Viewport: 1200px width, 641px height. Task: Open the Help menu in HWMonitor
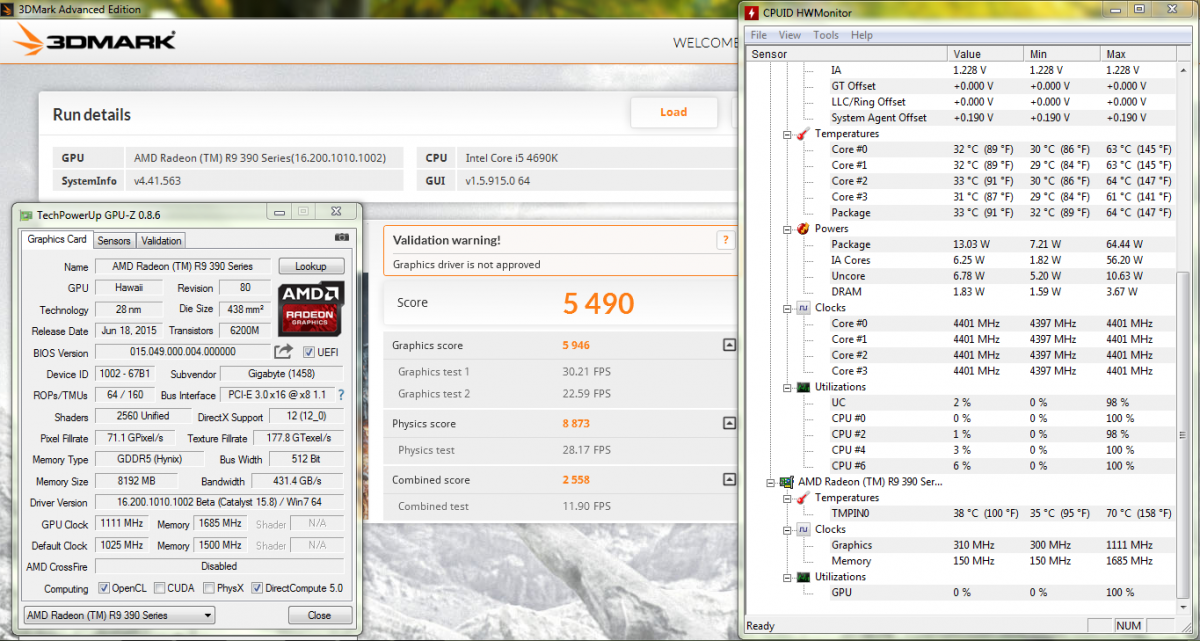click(862, 35)
